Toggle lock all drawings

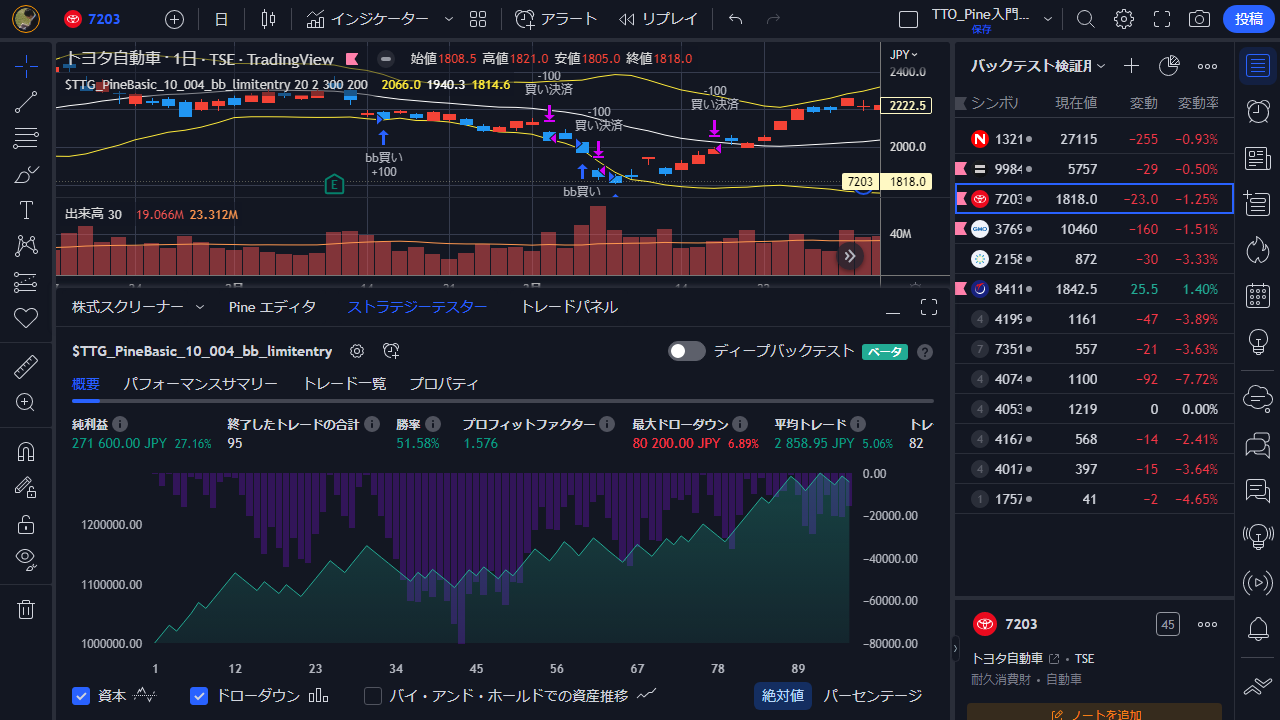pos(26,523)
